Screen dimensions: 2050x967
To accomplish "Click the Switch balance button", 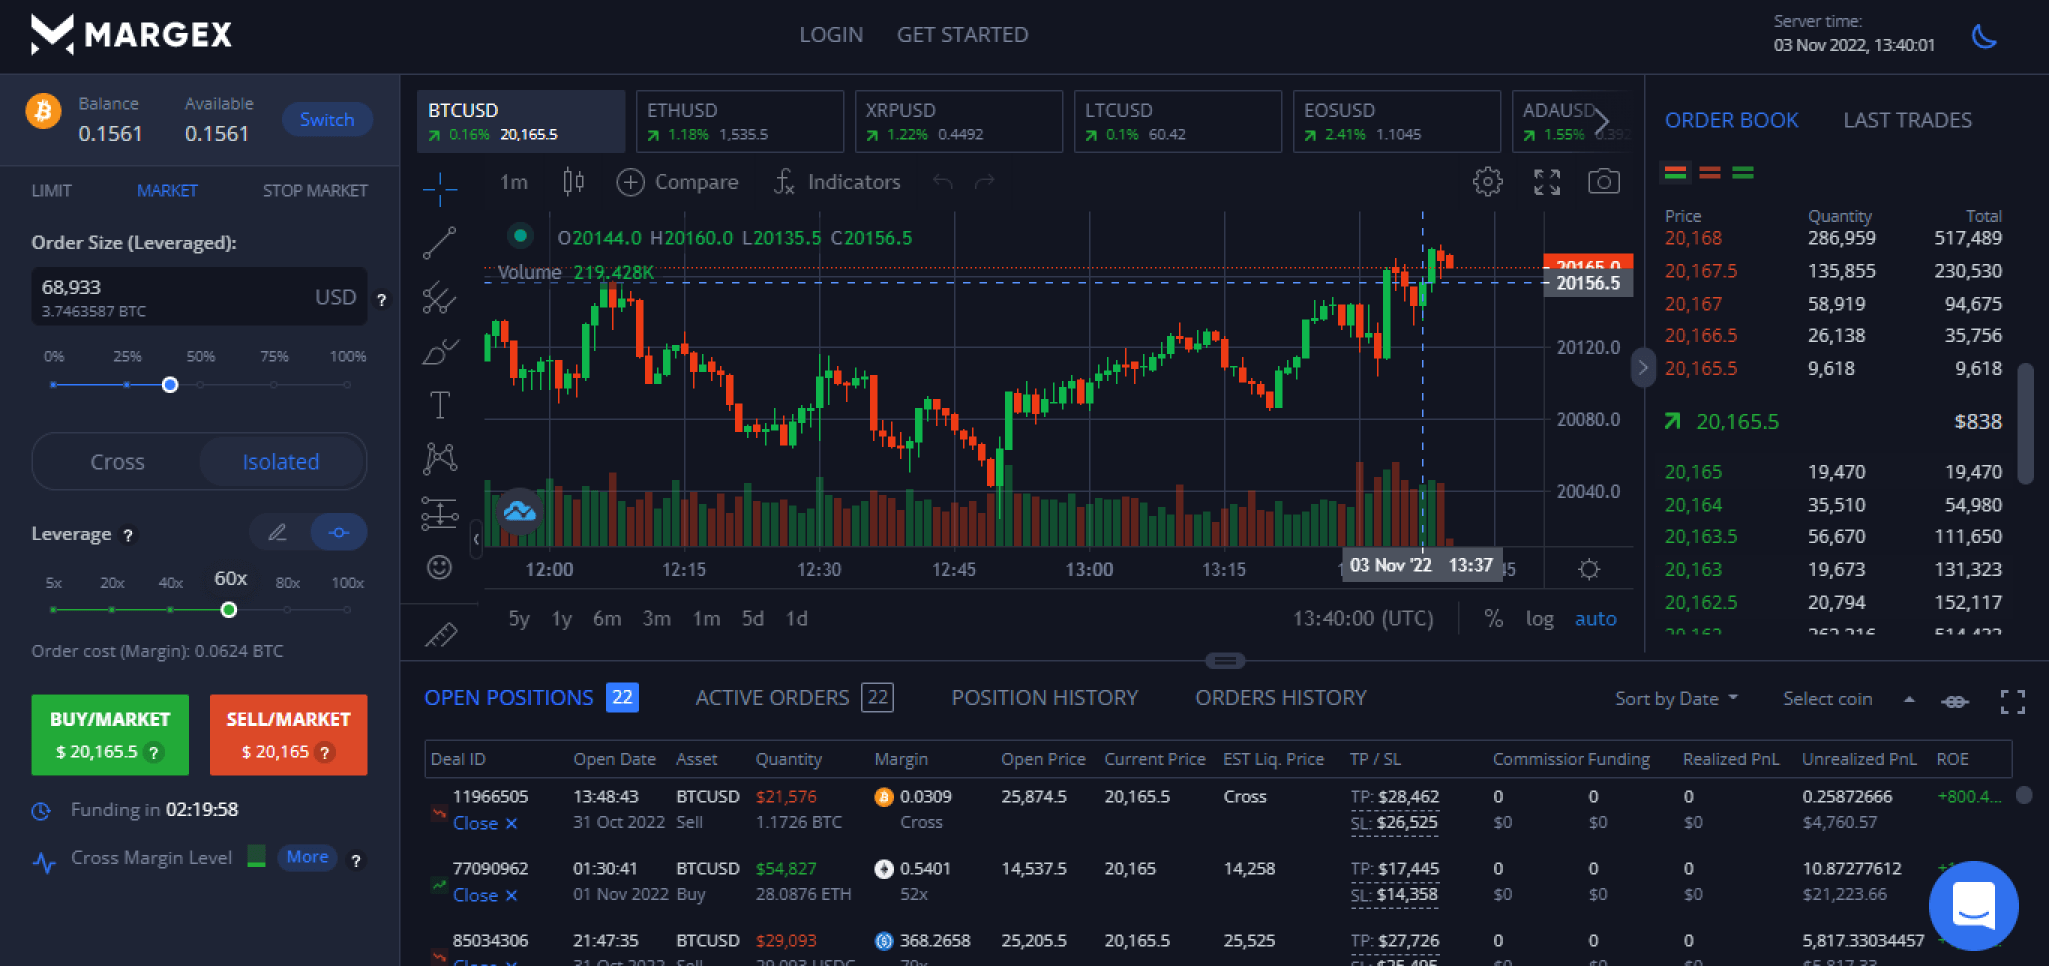I will (x=327, y=119).
